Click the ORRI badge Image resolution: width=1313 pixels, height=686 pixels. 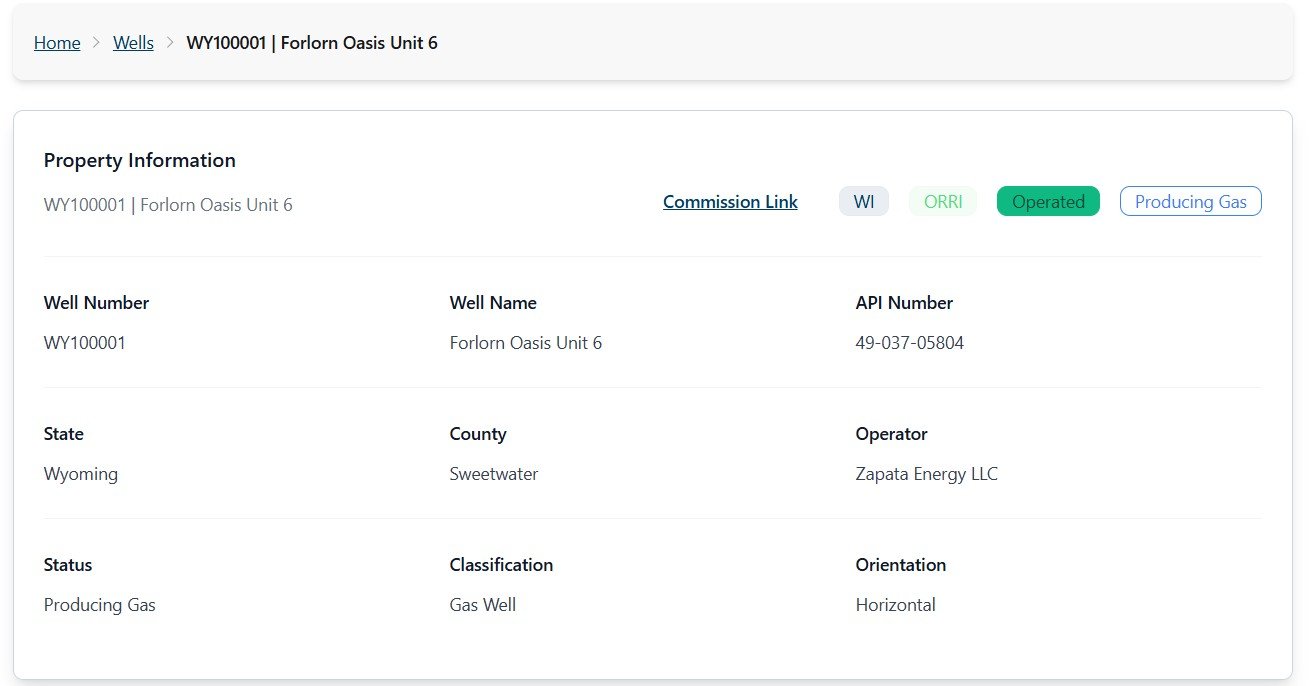(943, 201)
